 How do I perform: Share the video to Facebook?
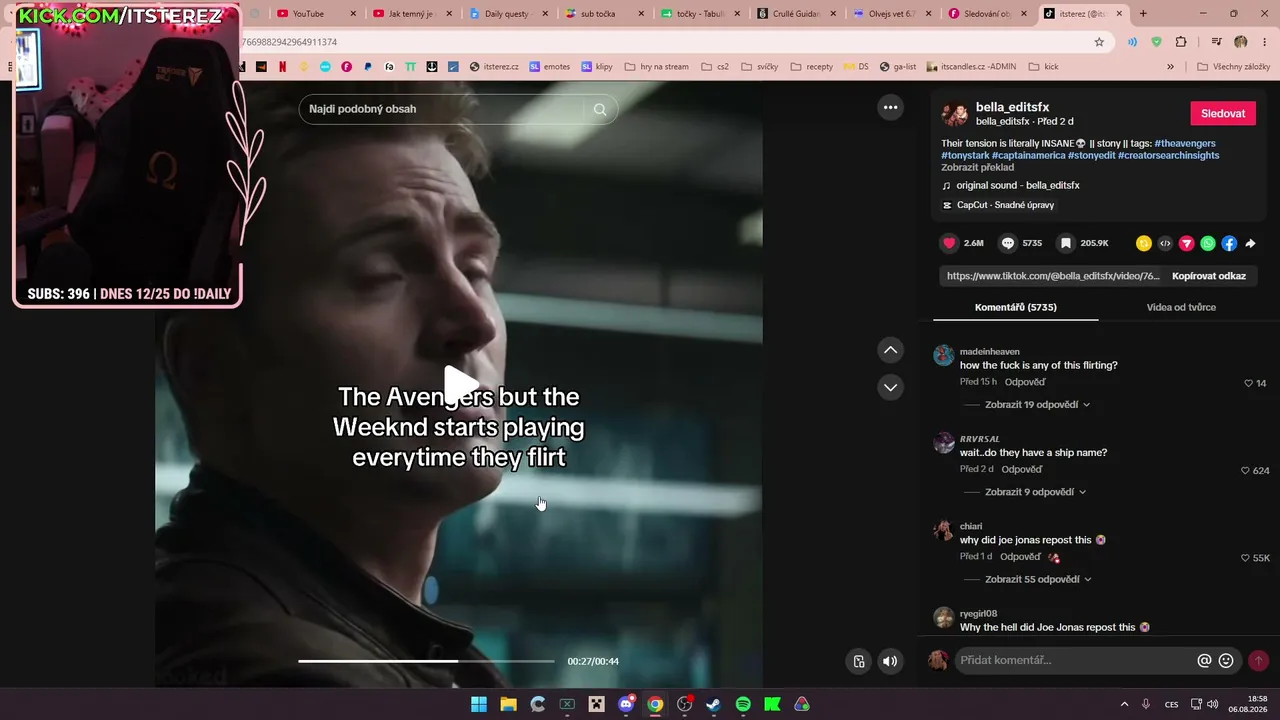point(1229,243)
